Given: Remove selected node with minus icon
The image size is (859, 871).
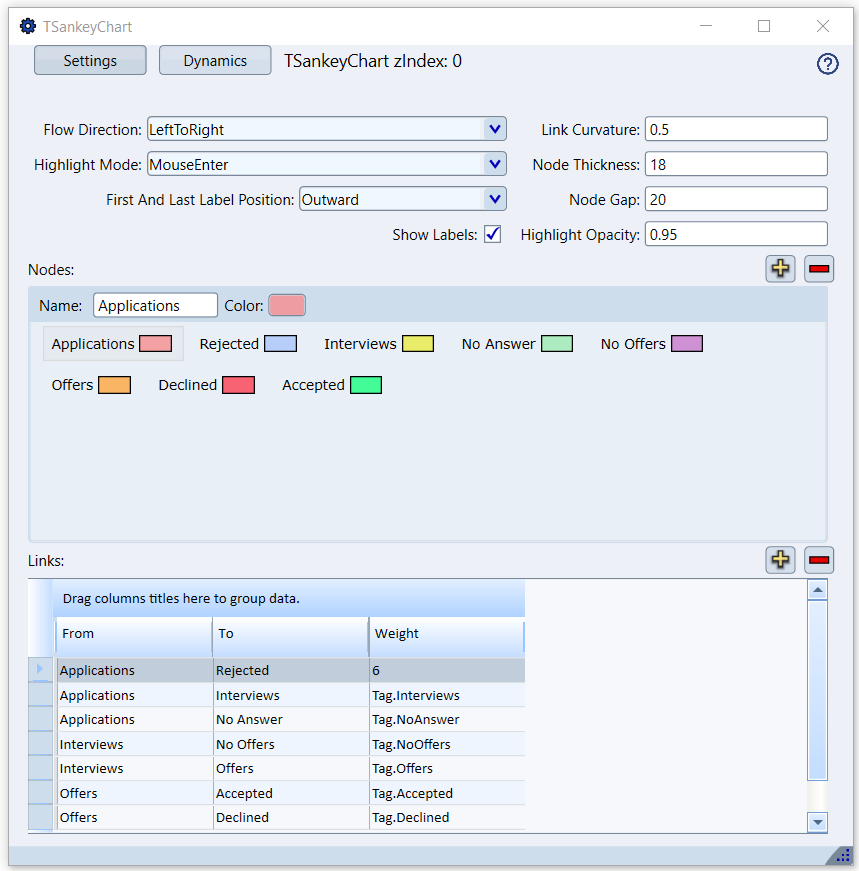Looking at the screenshot, I should coord(818,268).
